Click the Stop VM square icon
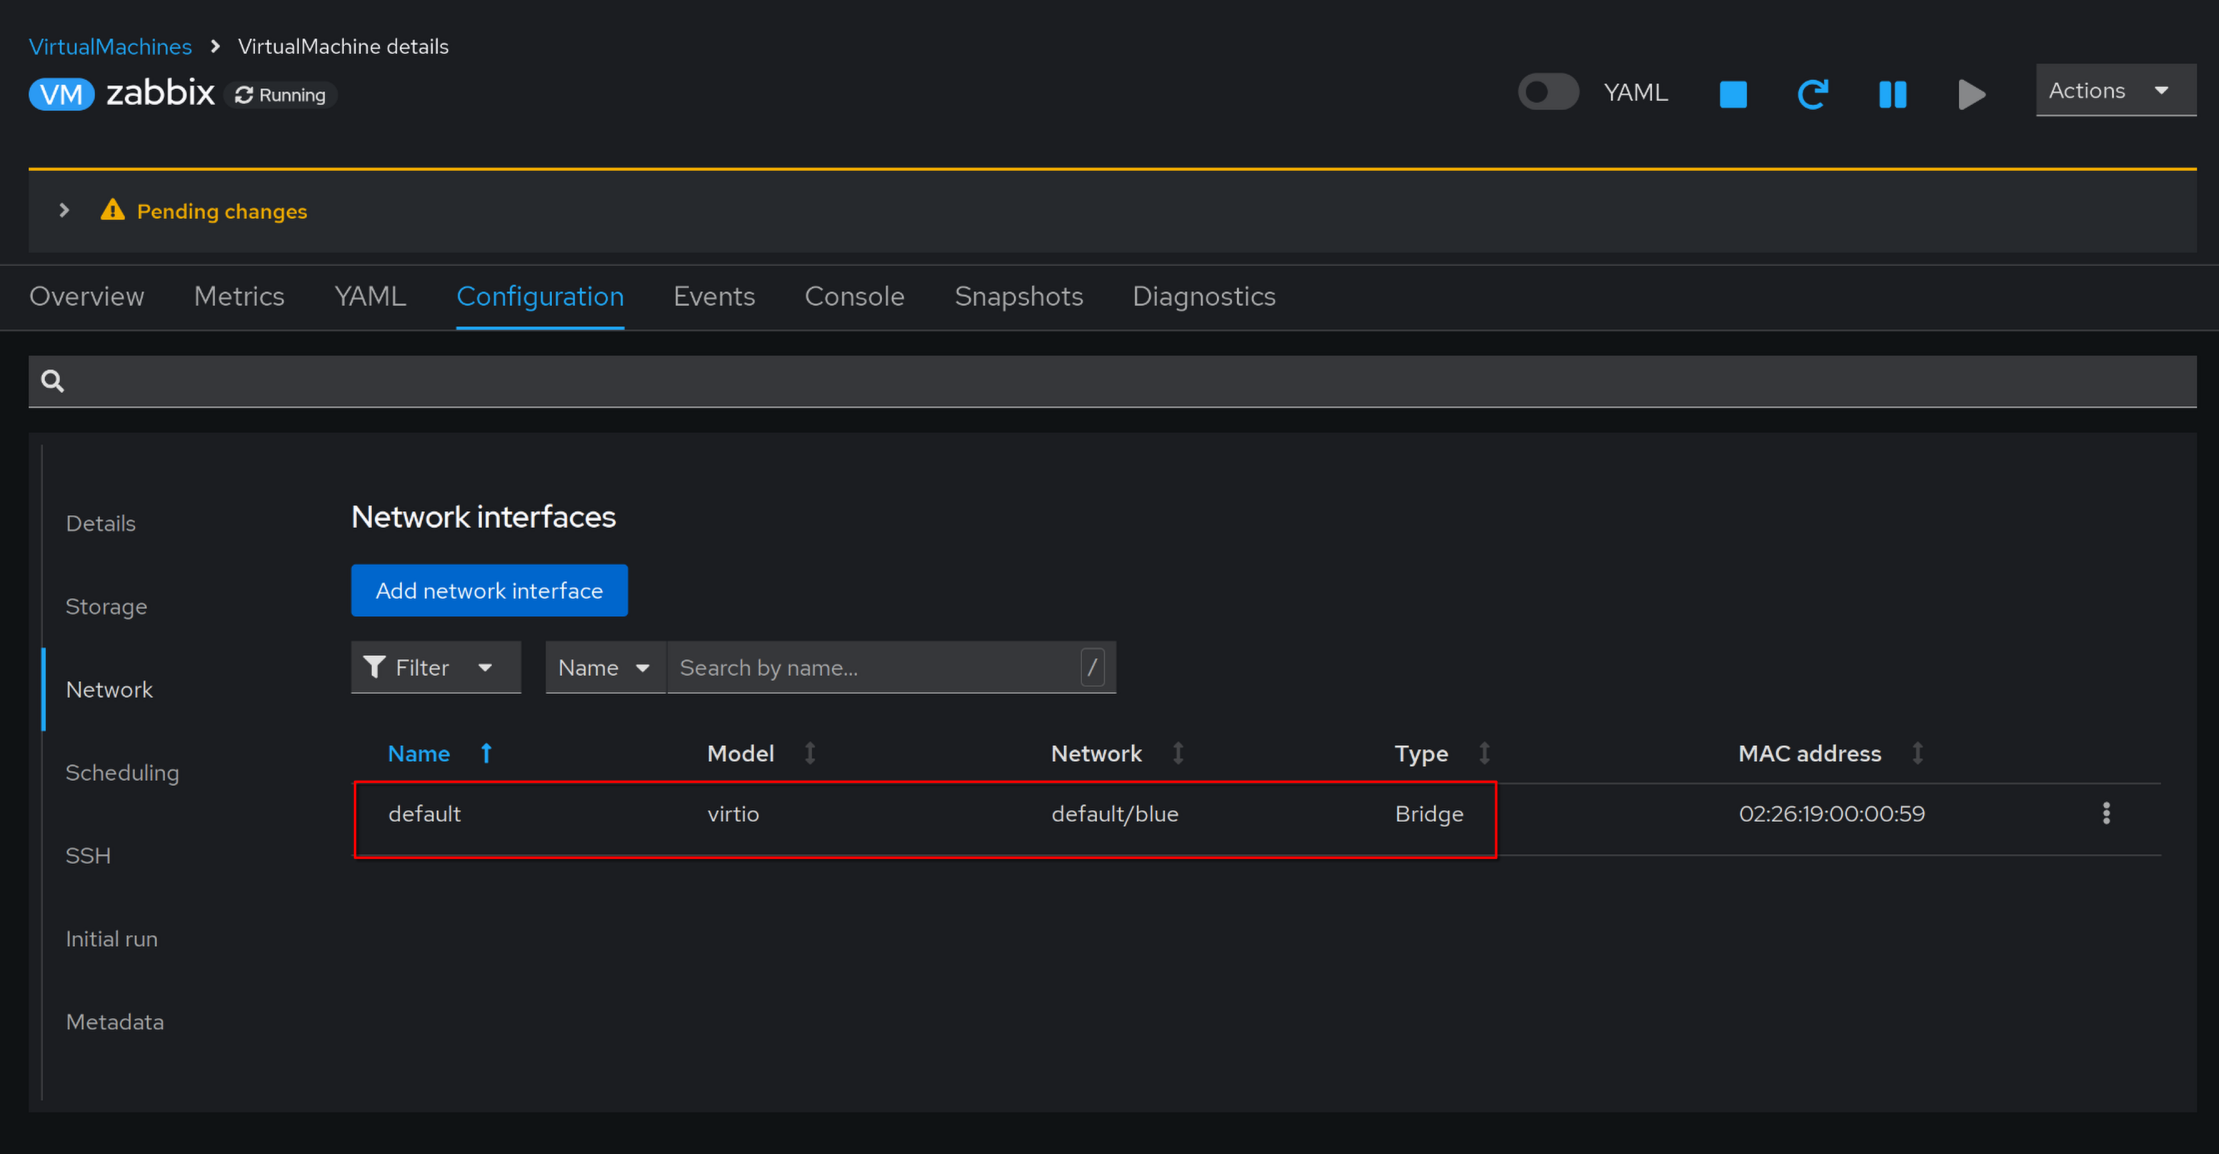The image size is (2219, 1154). [1733, 94]
